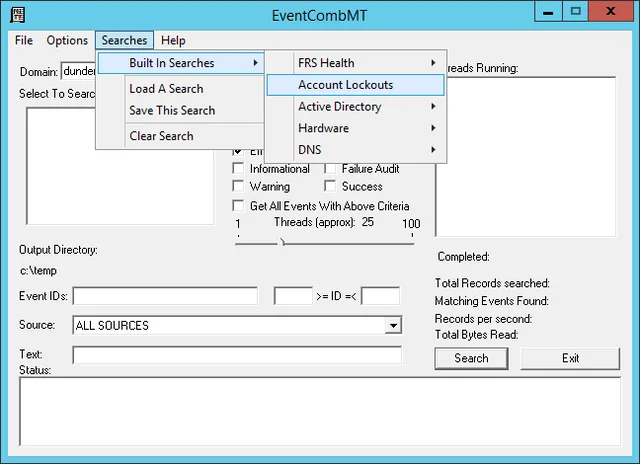Click the Domain input field
Viewport: 640px width, 464px height.
pos(79,71)
